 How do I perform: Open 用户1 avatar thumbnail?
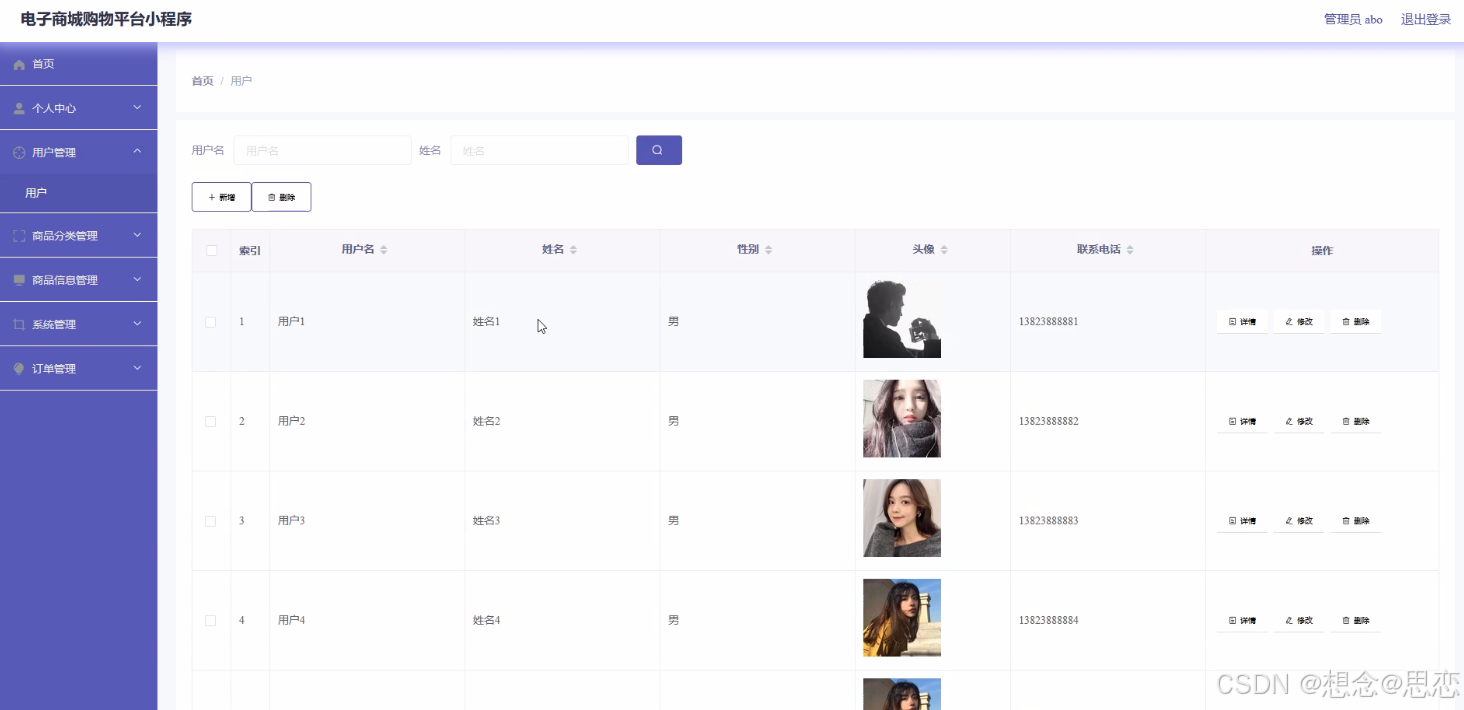point(902,319)
